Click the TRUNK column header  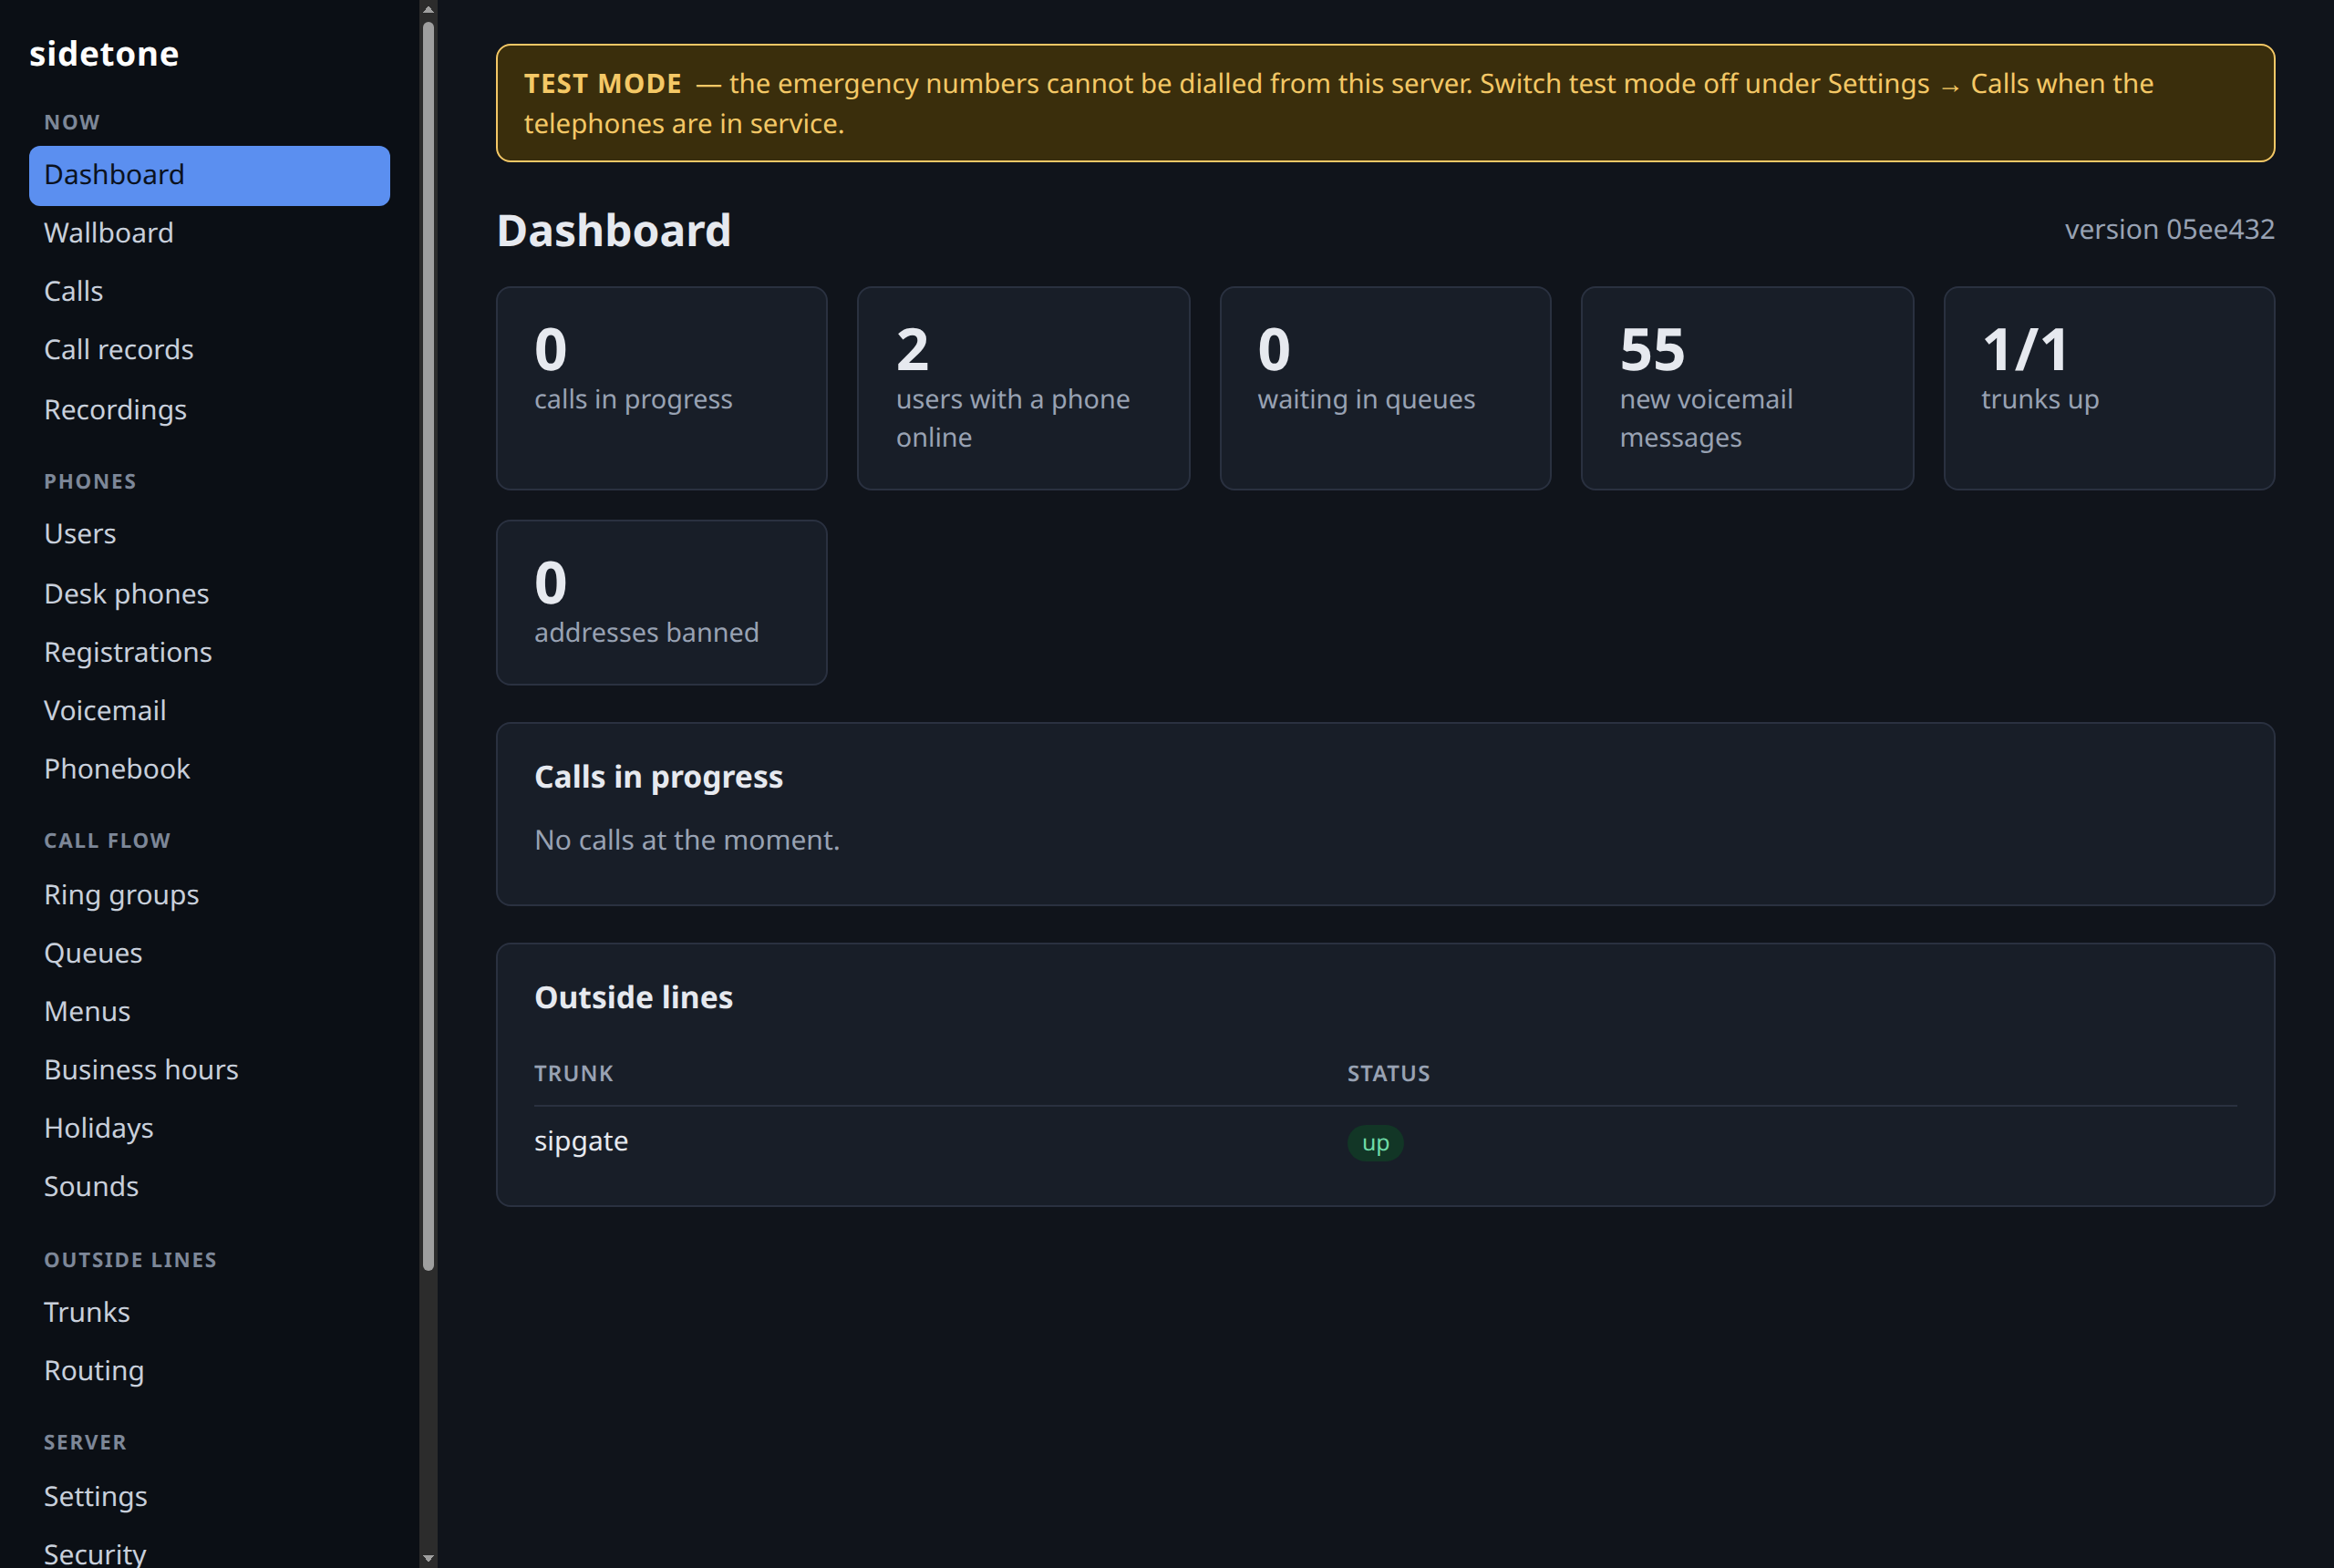[x=573, y=1073]
